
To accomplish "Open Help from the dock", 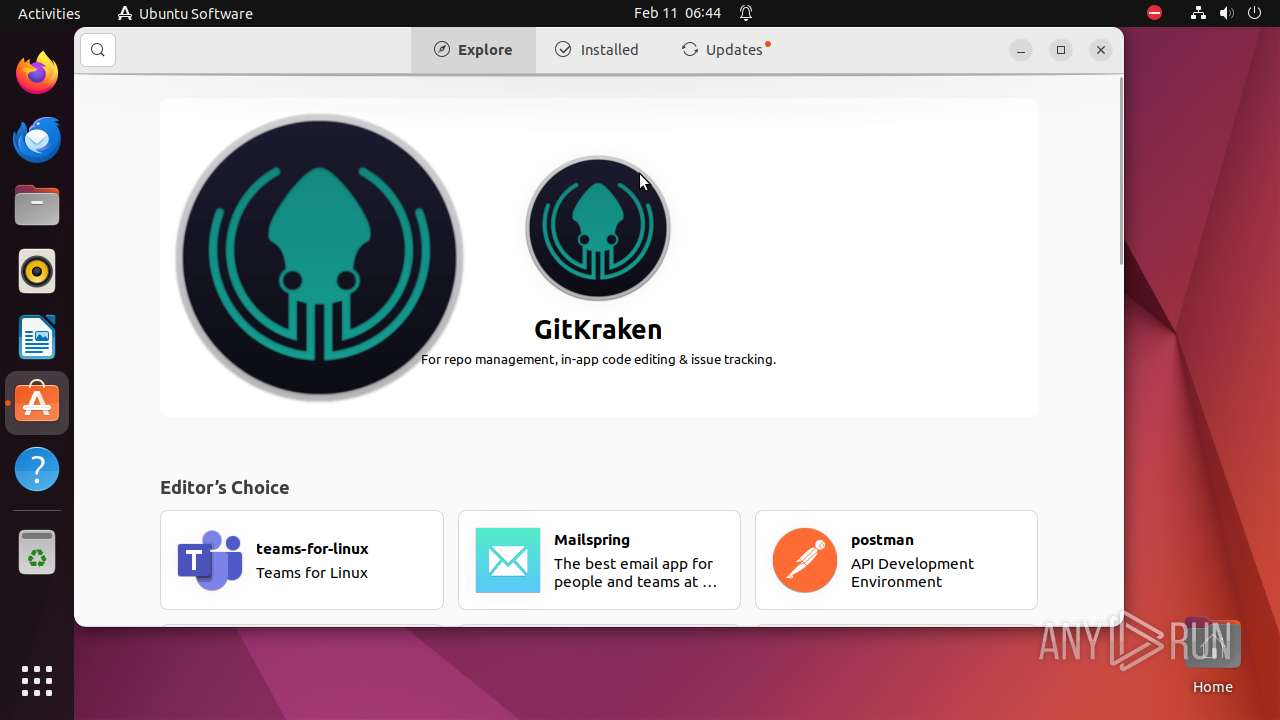I will [x=37, y=470].
